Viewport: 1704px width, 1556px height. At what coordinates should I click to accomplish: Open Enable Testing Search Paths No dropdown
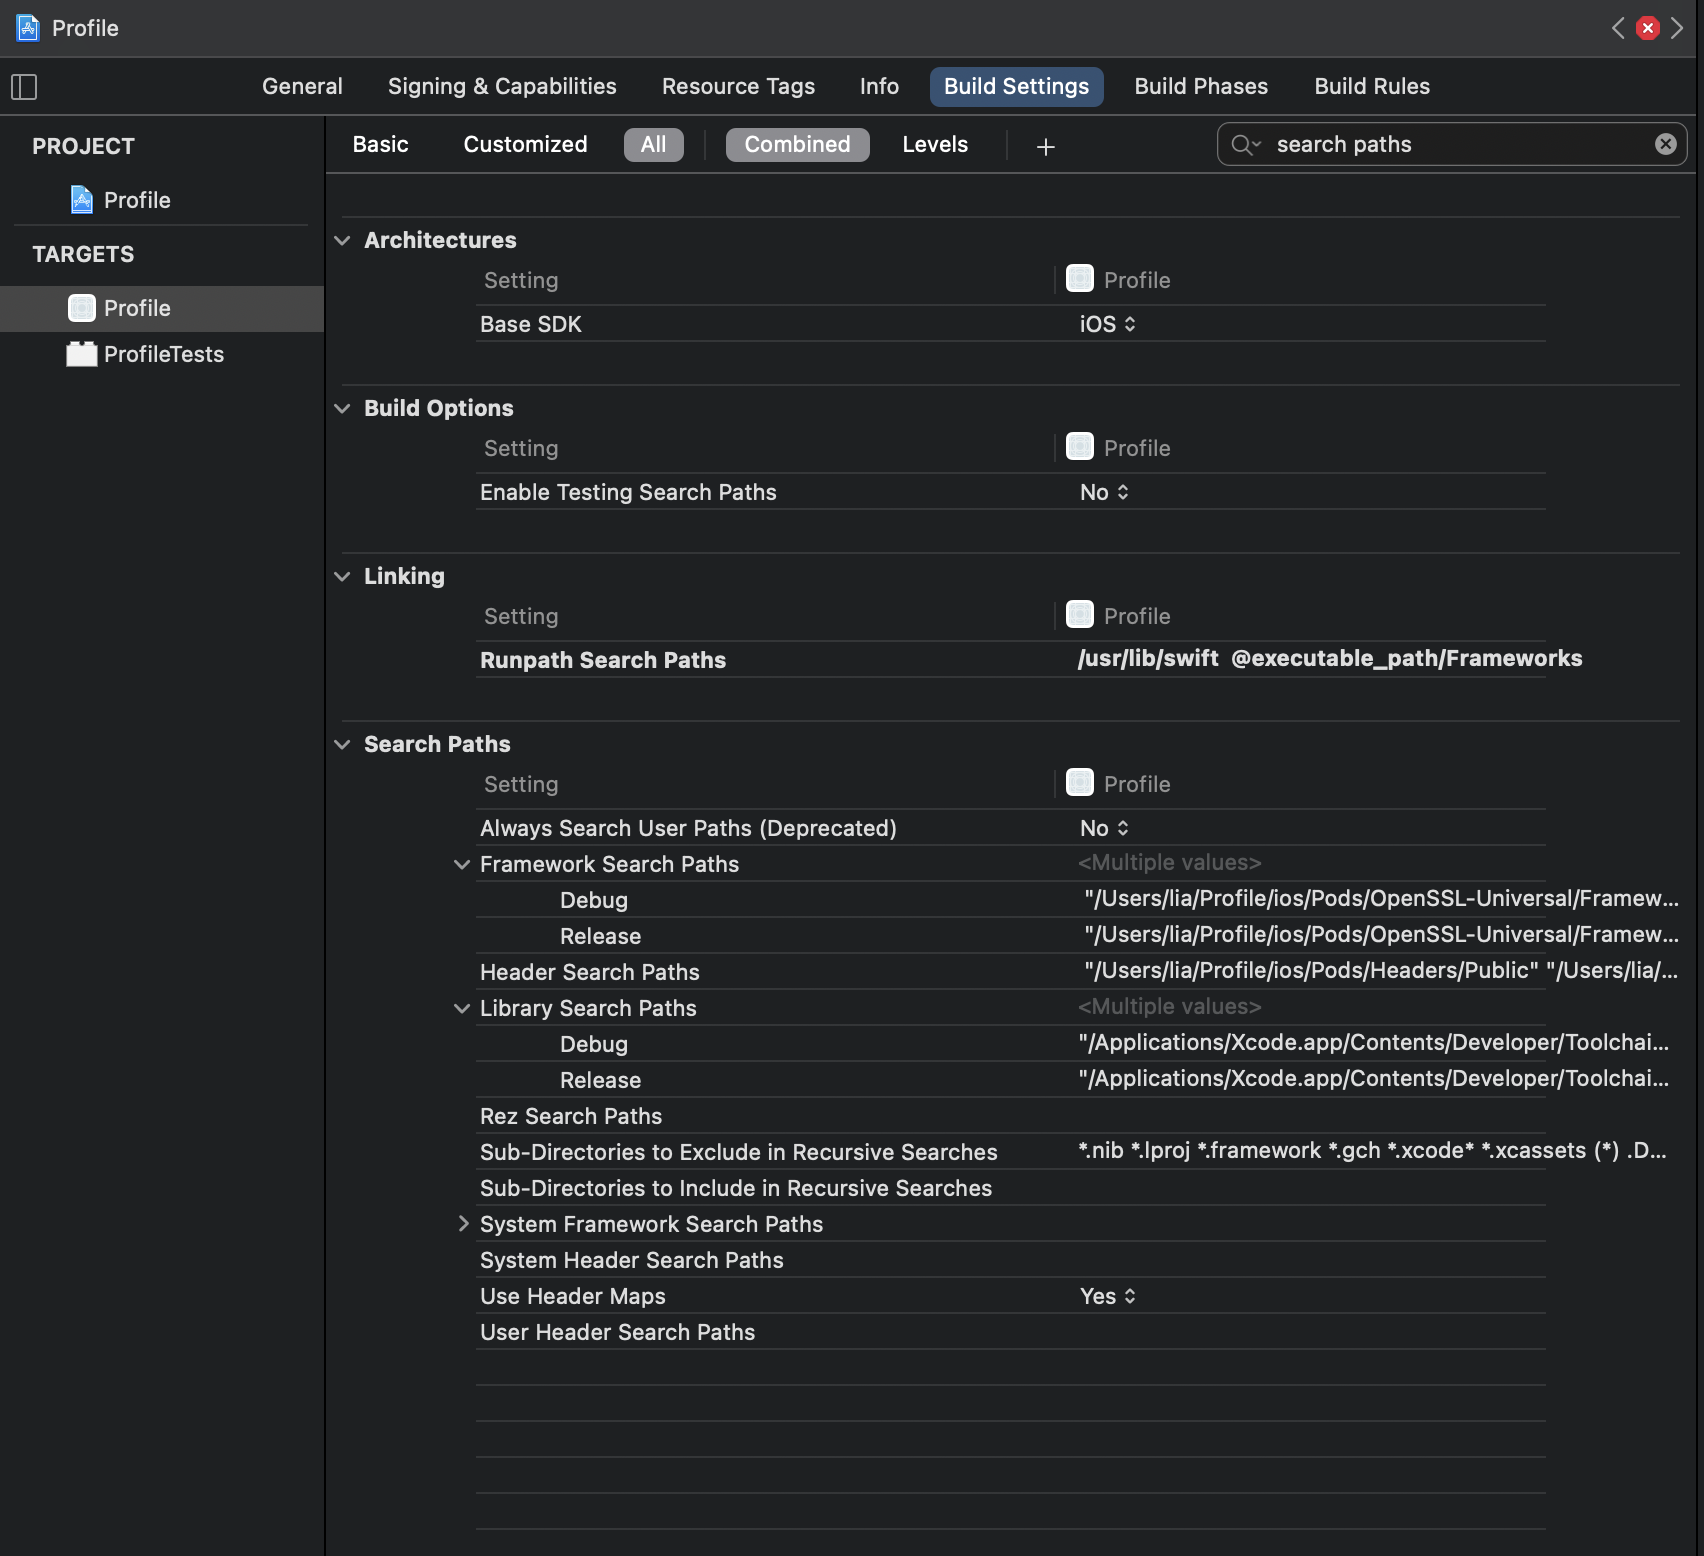tap(1104, 492)
